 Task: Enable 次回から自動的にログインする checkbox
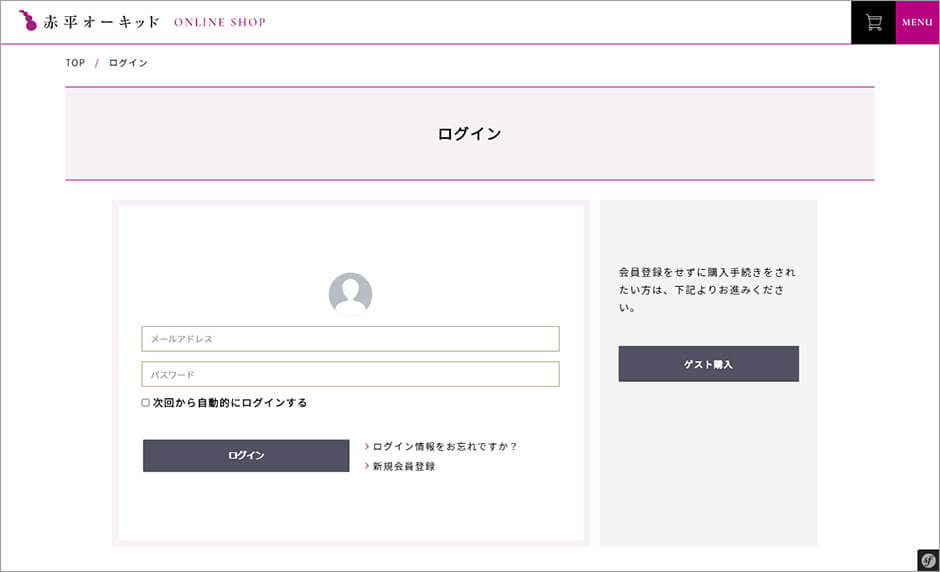coord(145,402)
